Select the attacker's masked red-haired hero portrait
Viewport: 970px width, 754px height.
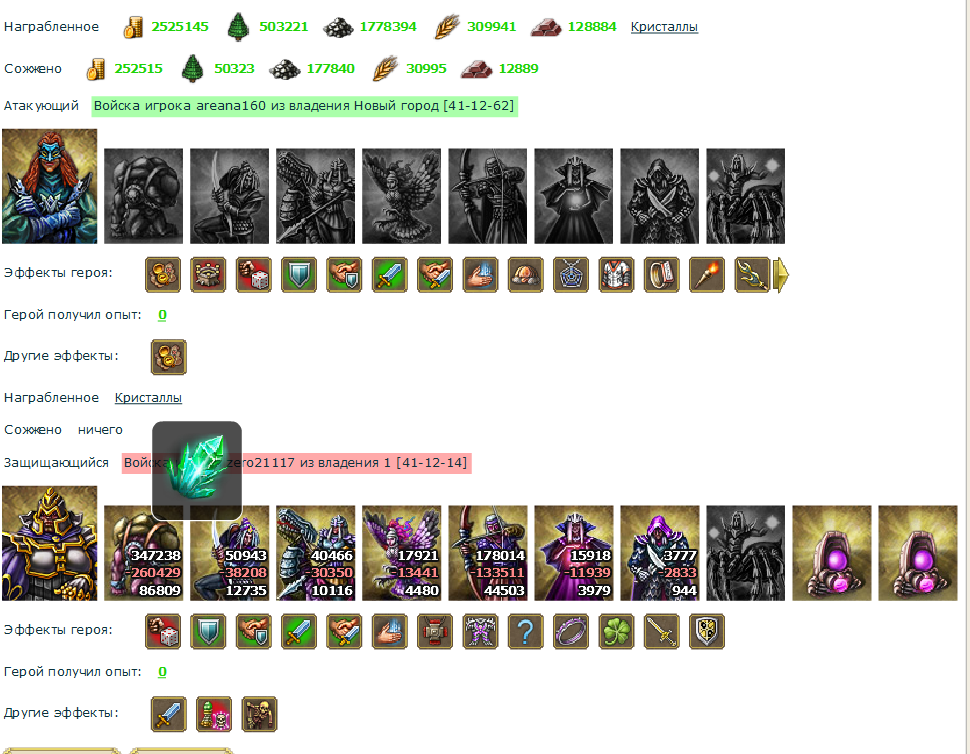[49, 186]
